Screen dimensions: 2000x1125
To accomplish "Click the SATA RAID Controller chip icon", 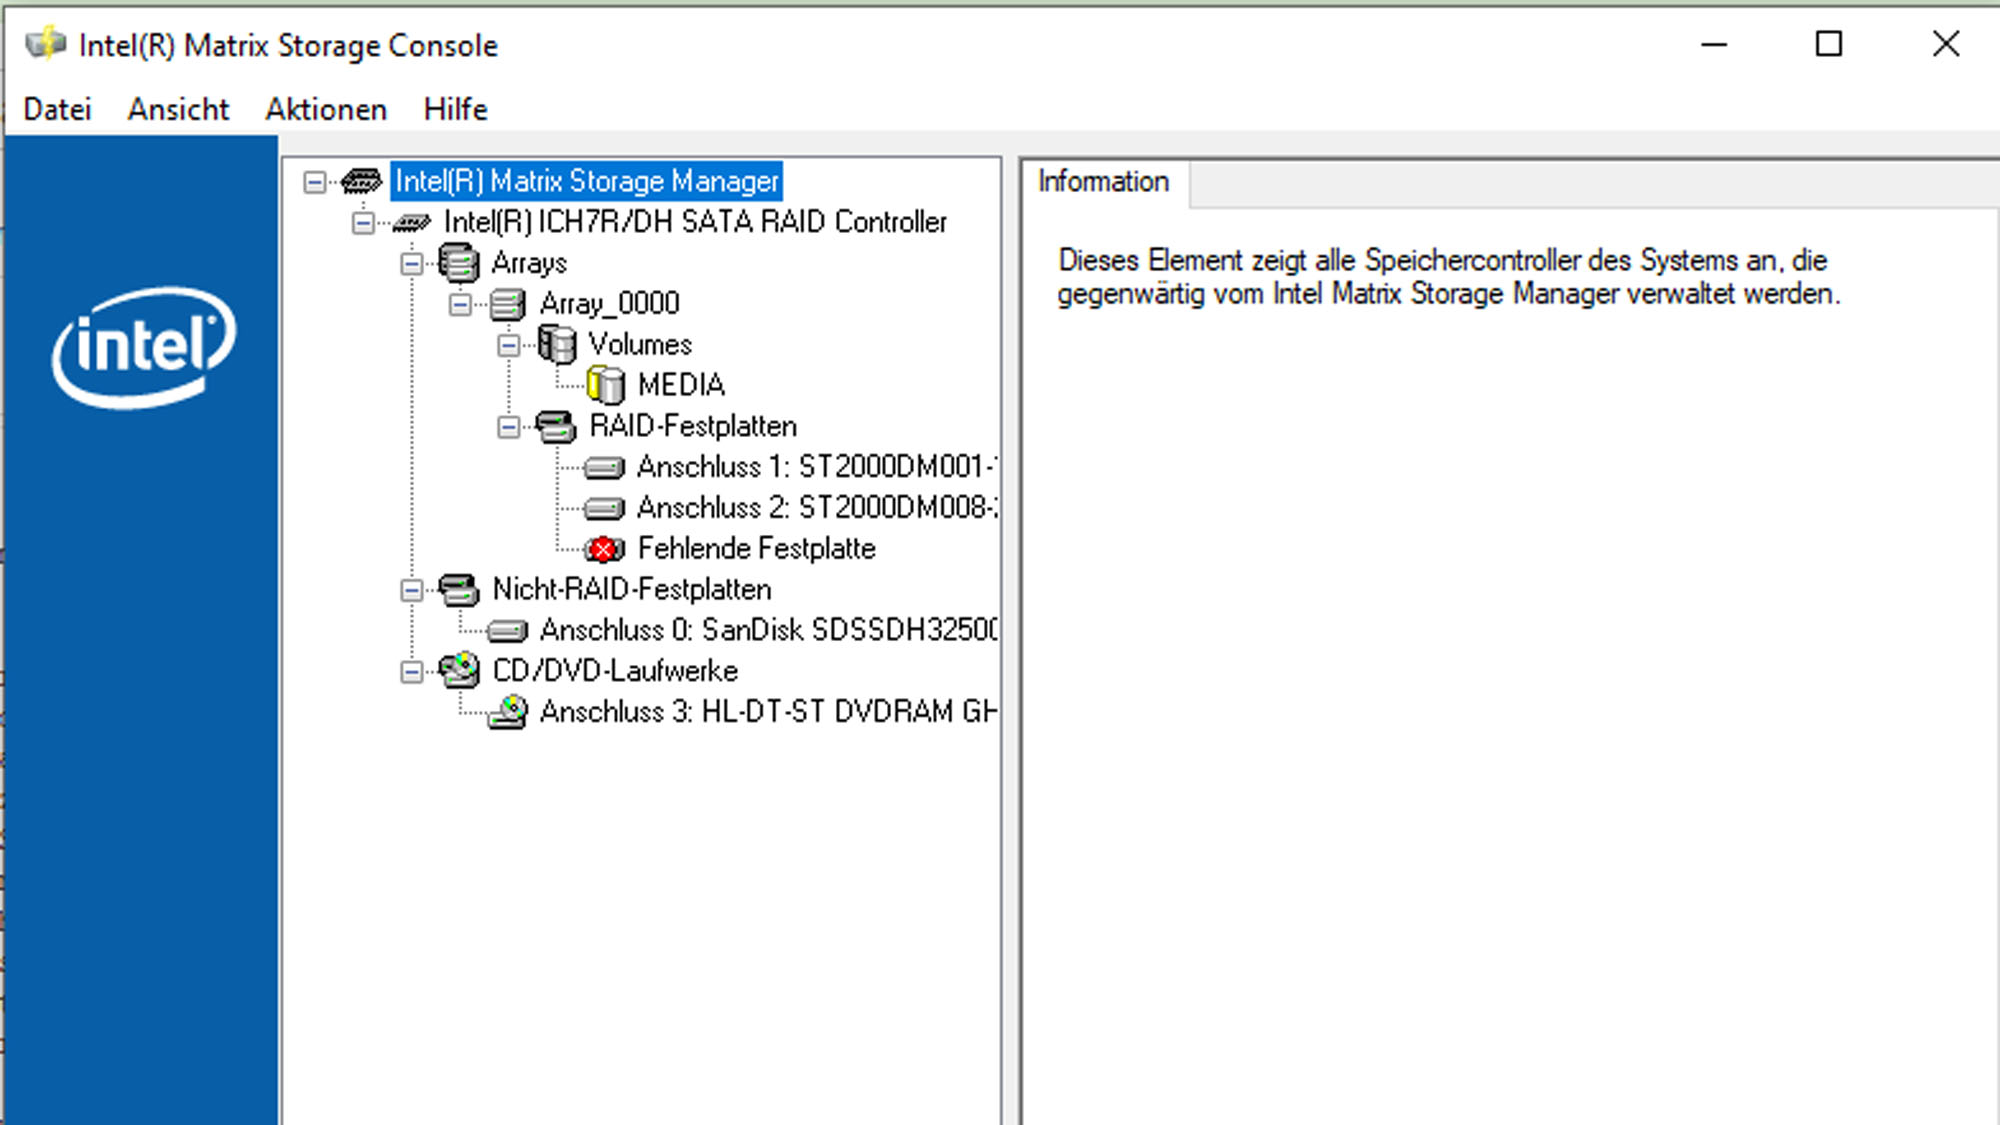I will pyautogui.click(x=411, y=223).
